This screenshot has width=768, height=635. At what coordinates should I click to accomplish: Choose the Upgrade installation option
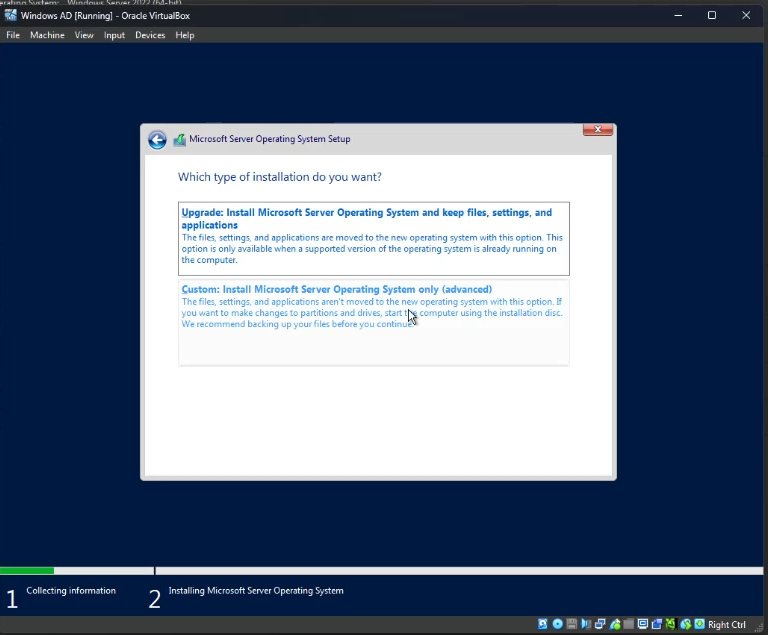point(374,239)
